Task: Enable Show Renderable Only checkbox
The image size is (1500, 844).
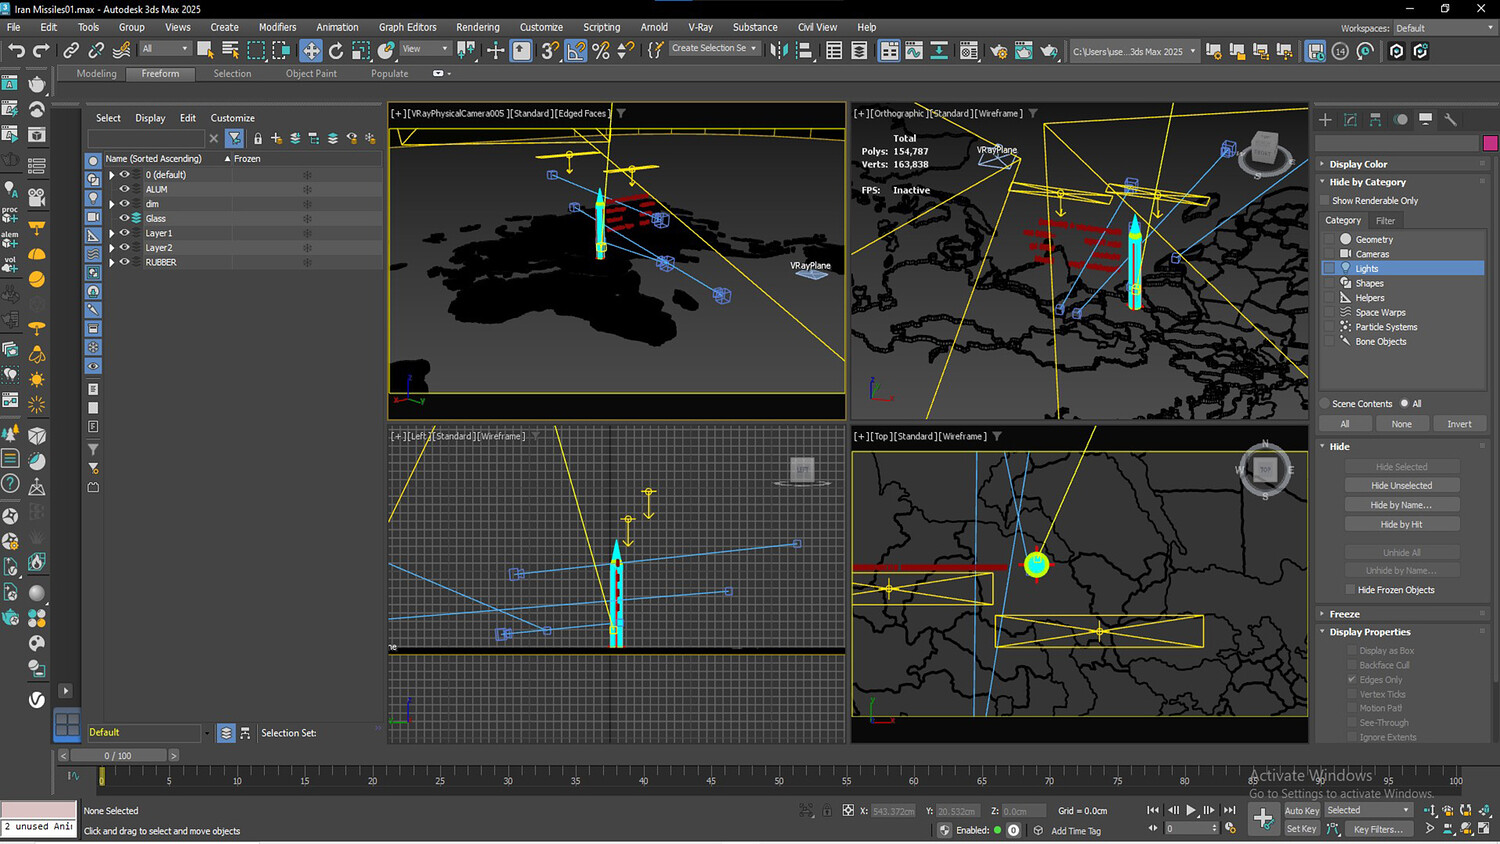Action: tap(1325, 201)
